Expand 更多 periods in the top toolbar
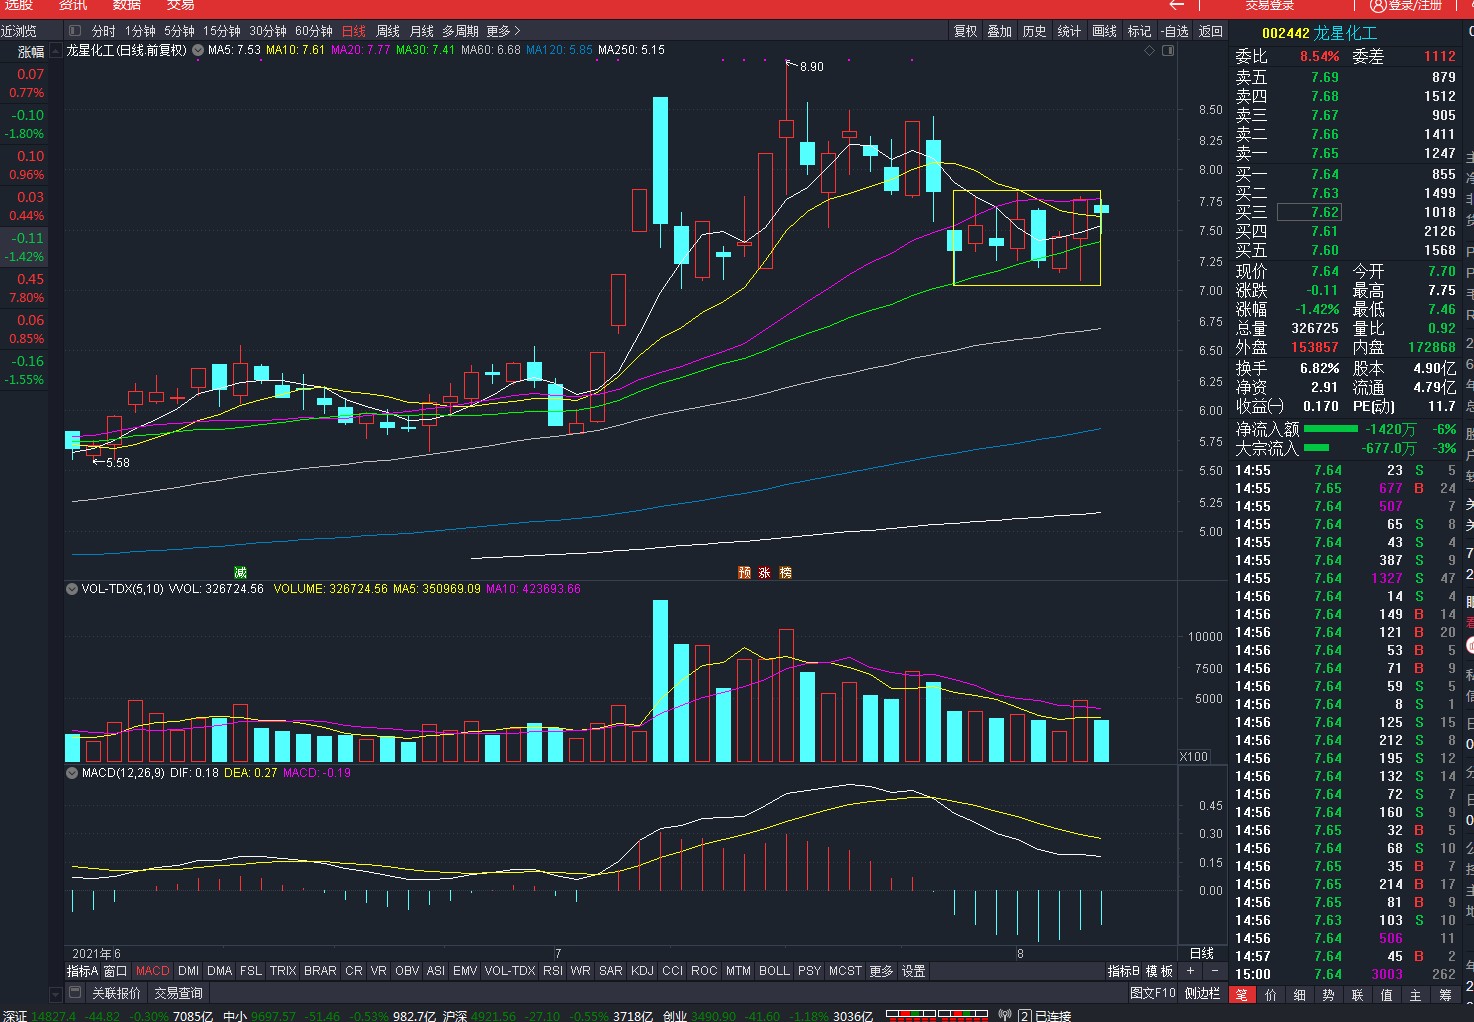 tap(504, 31)
